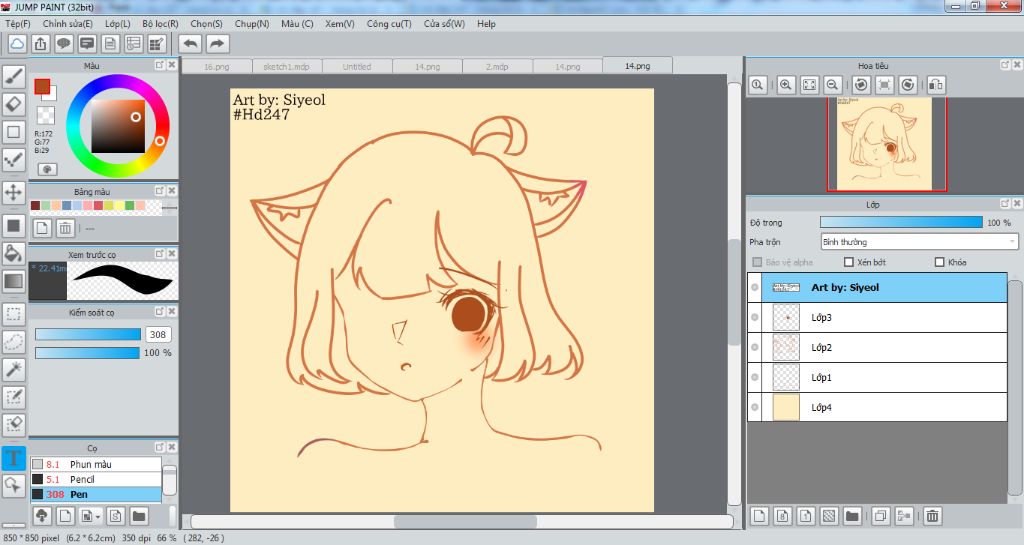Click brush size value field 308

point(158,334)
